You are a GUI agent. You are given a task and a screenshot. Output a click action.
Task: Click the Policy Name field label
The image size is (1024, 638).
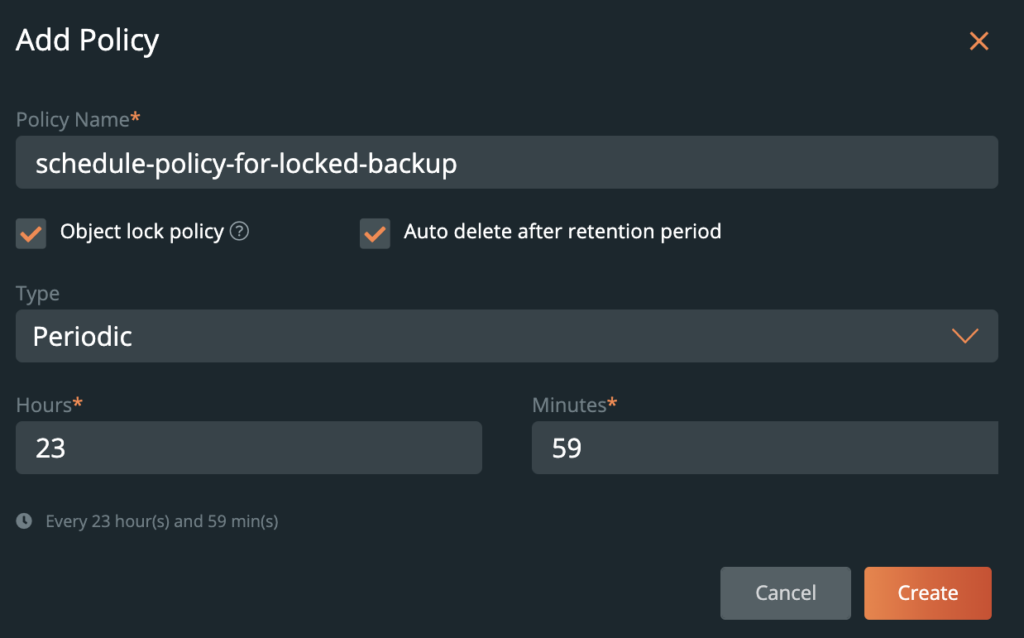73,120
